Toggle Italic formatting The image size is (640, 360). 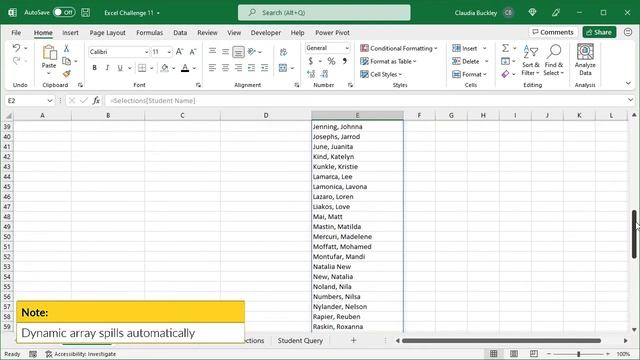(x=107, y=68)
